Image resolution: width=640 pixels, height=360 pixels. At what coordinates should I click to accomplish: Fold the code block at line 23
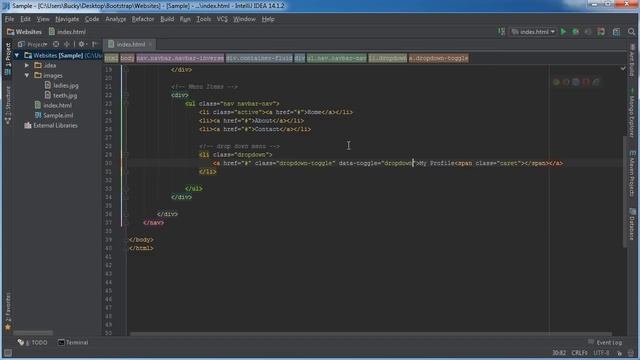tap(126, 104)
